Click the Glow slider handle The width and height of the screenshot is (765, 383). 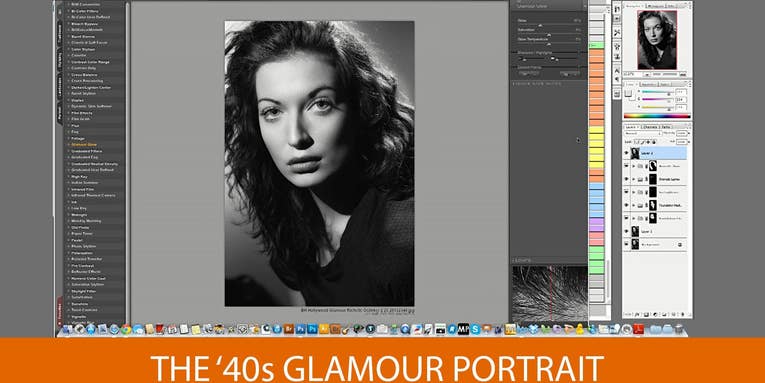[x=540, y=25]
